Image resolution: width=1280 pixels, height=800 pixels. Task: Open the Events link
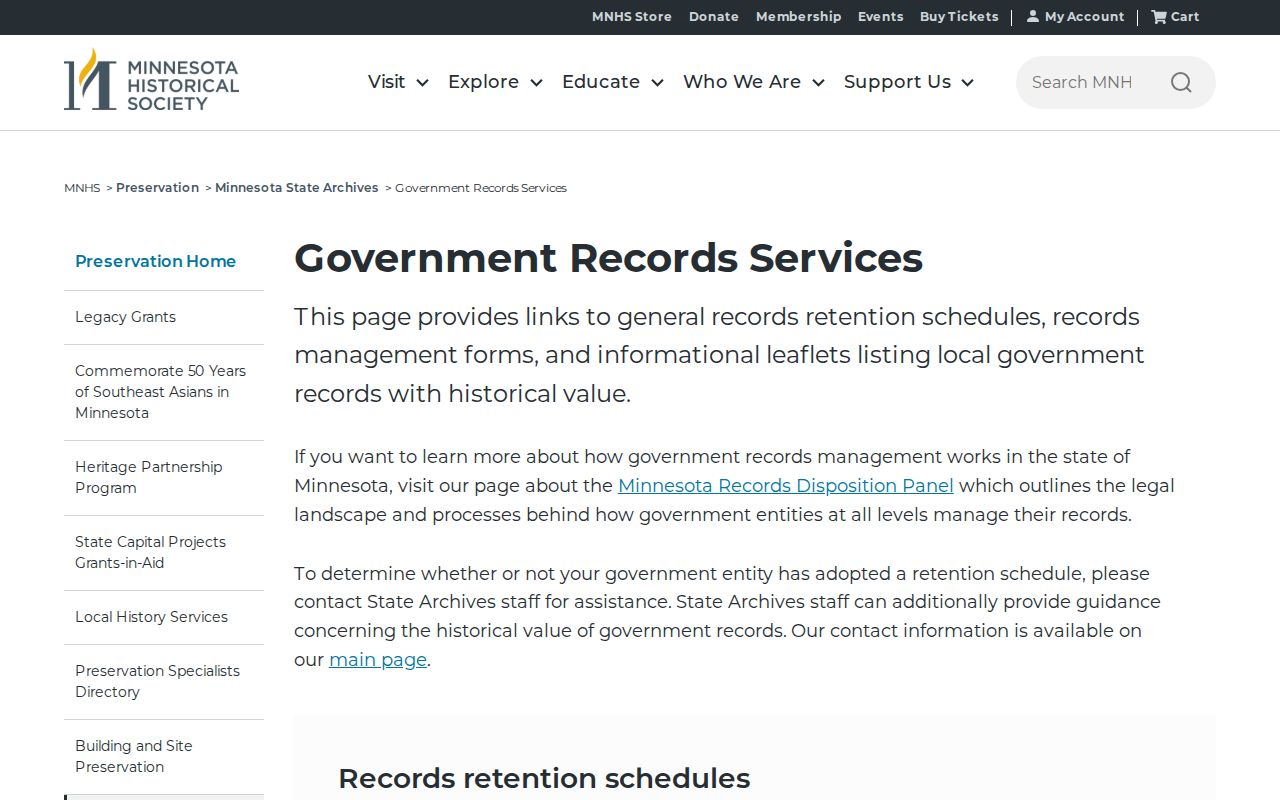tap(881, 16)
